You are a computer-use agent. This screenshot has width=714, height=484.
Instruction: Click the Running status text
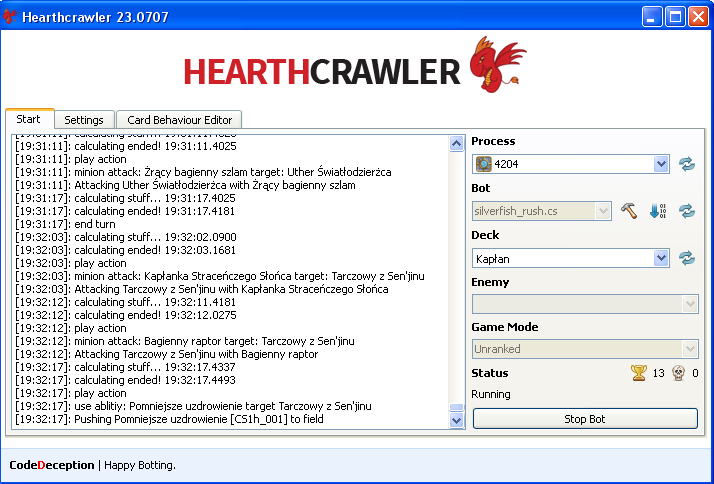click(491, 394)
